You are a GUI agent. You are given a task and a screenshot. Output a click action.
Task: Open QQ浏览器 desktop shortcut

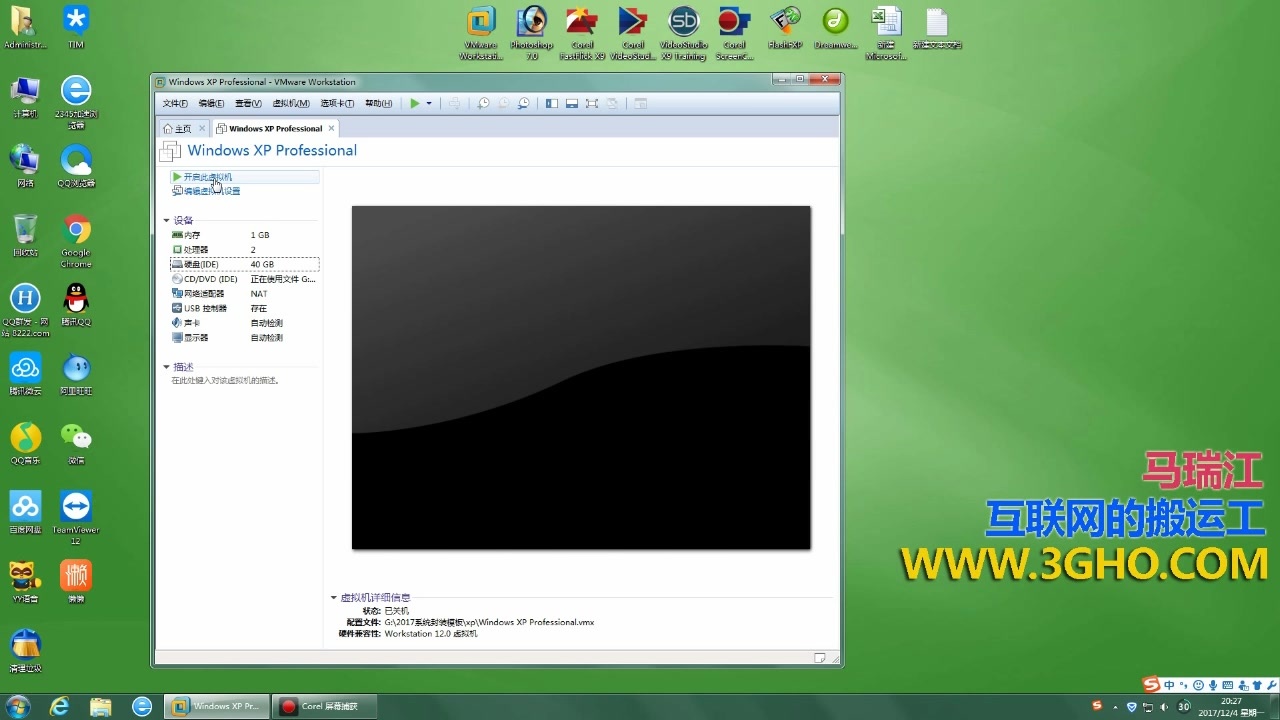76,166
